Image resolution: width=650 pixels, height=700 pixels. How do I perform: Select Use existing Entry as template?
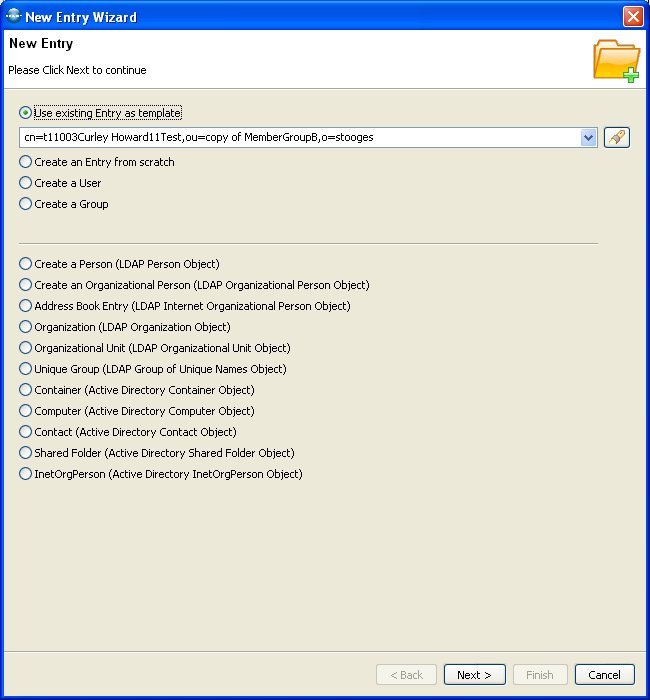click(26, 113)
